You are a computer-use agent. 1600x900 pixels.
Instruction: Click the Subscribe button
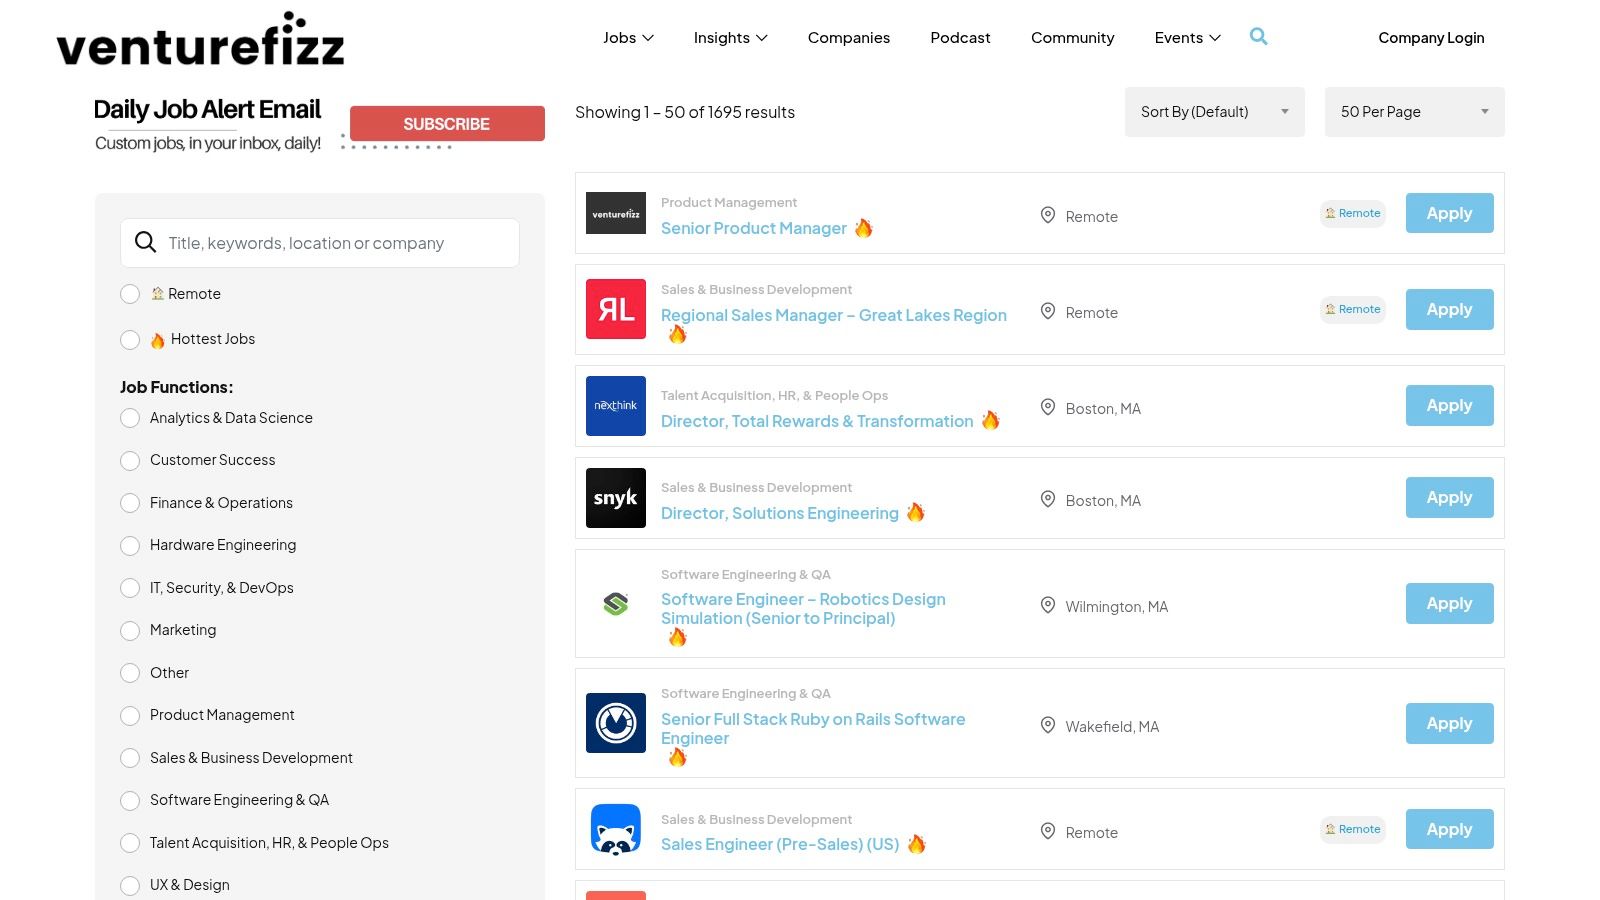[x=447, y=124]
